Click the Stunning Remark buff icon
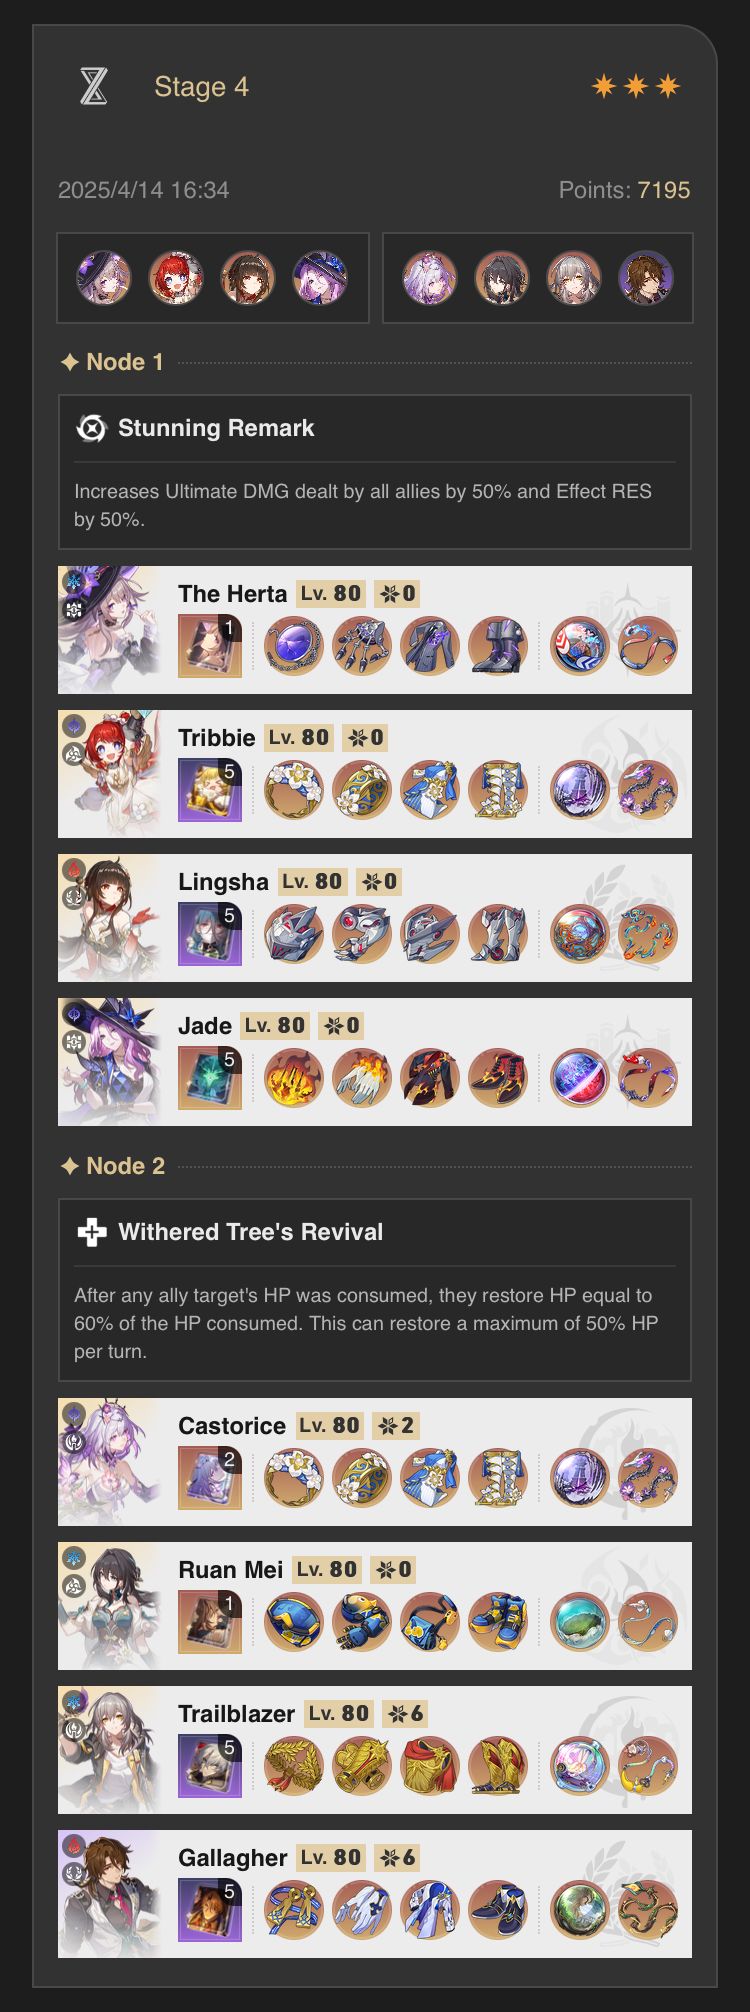The image size is (750, 2012). pyautogui.click(x=91, y=428)
